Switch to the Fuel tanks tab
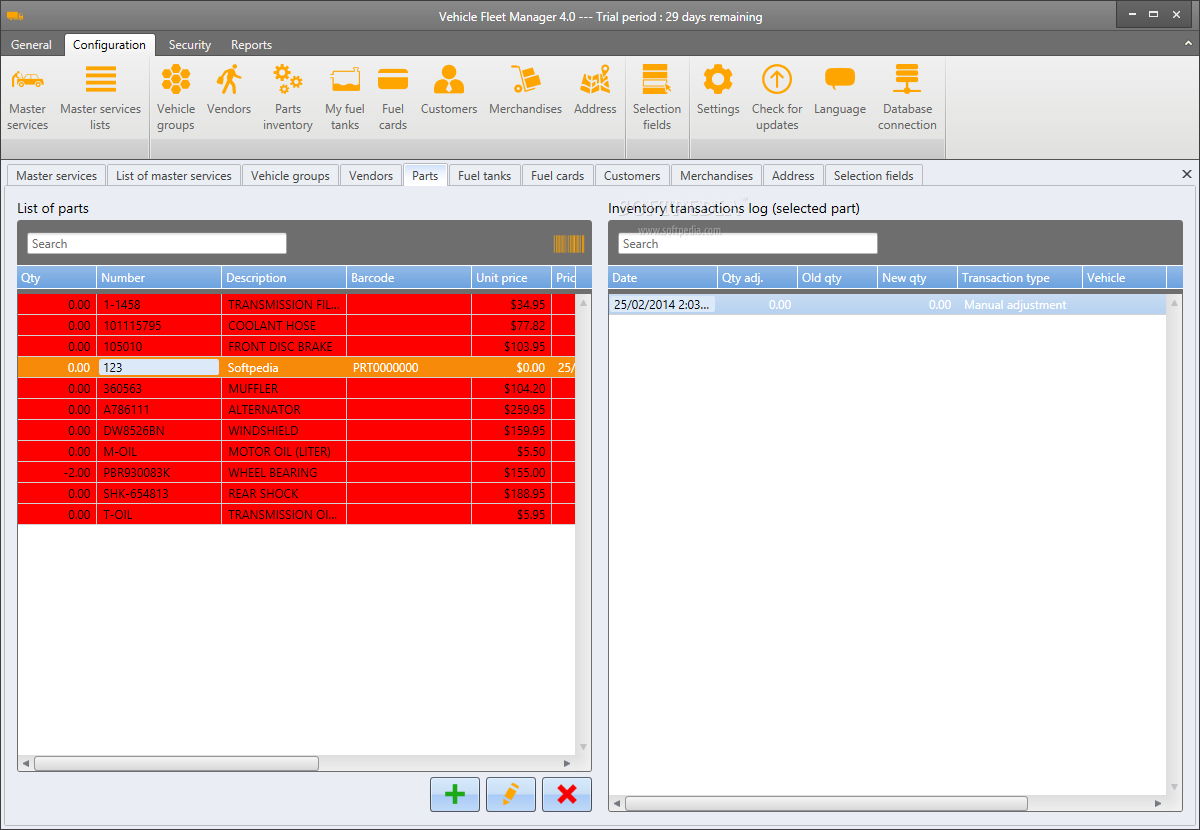The image size is (1200, 830). point(484,176)
